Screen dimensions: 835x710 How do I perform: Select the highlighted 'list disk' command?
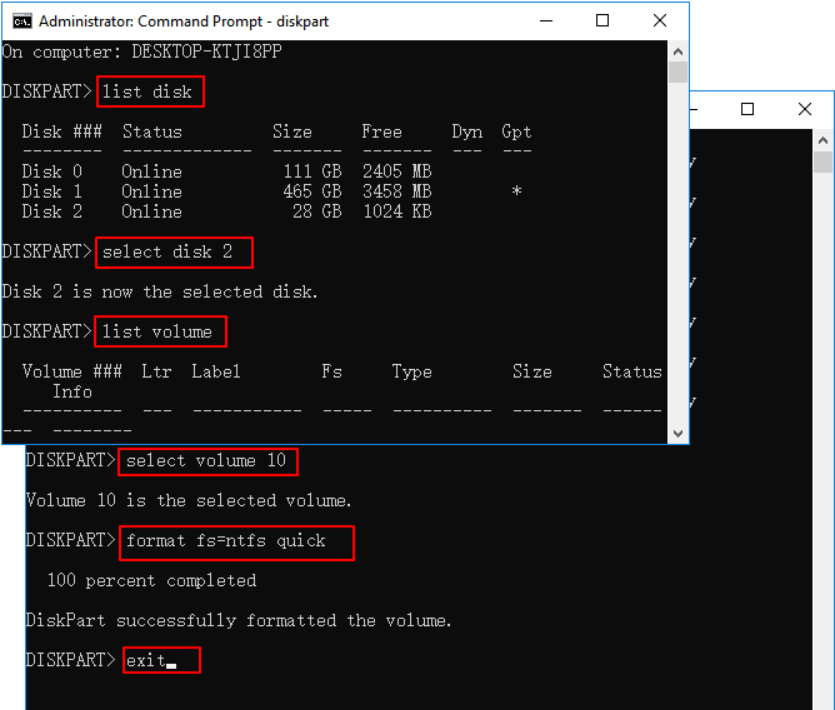[x=150, y=91]
